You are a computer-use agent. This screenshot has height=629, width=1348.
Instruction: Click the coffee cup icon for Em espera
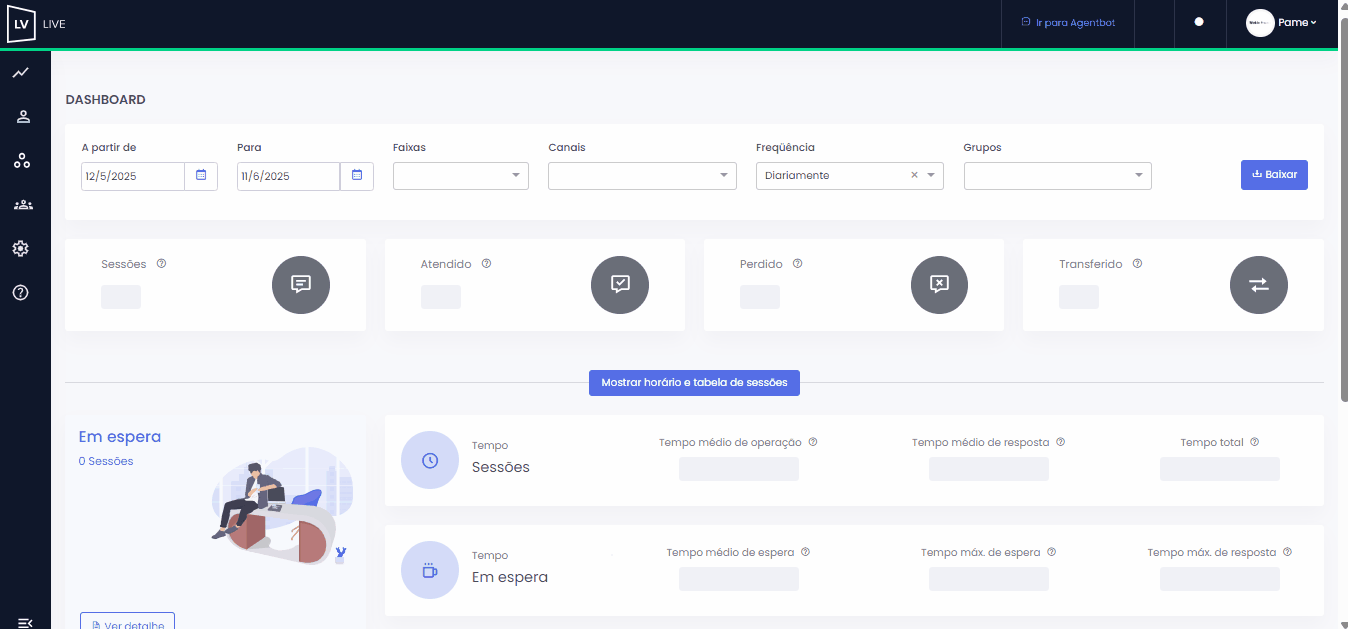[430, 570]
